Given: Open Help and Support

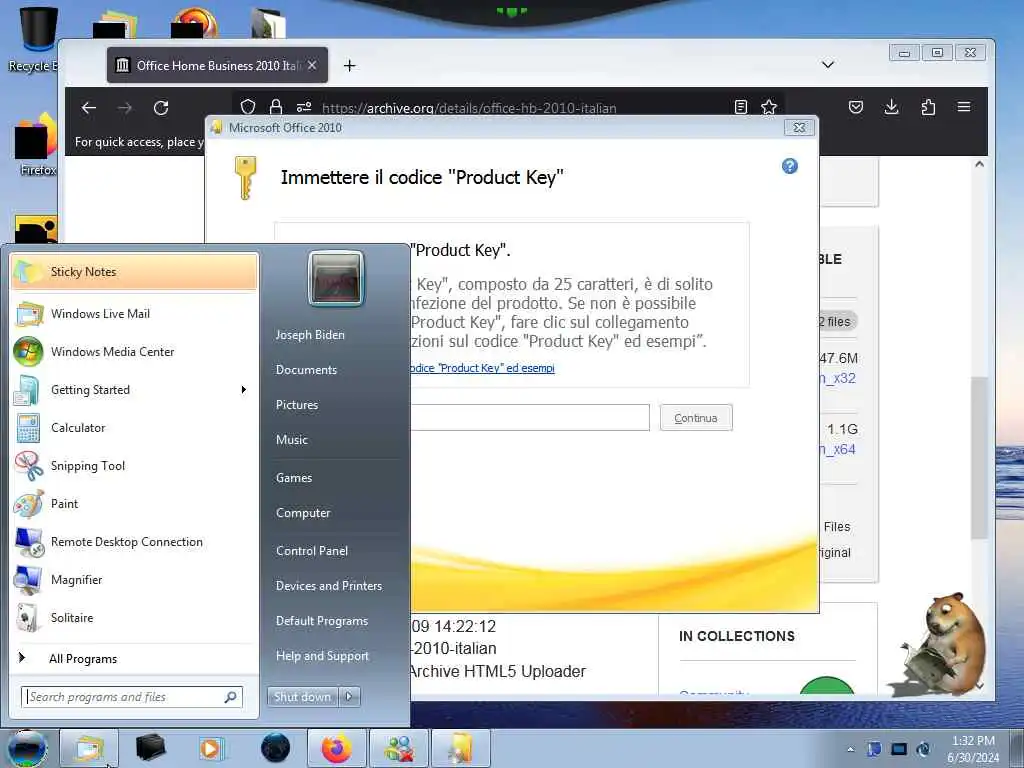Looking at the screenshot, I should pyautogui.click(x=323, y=656).
